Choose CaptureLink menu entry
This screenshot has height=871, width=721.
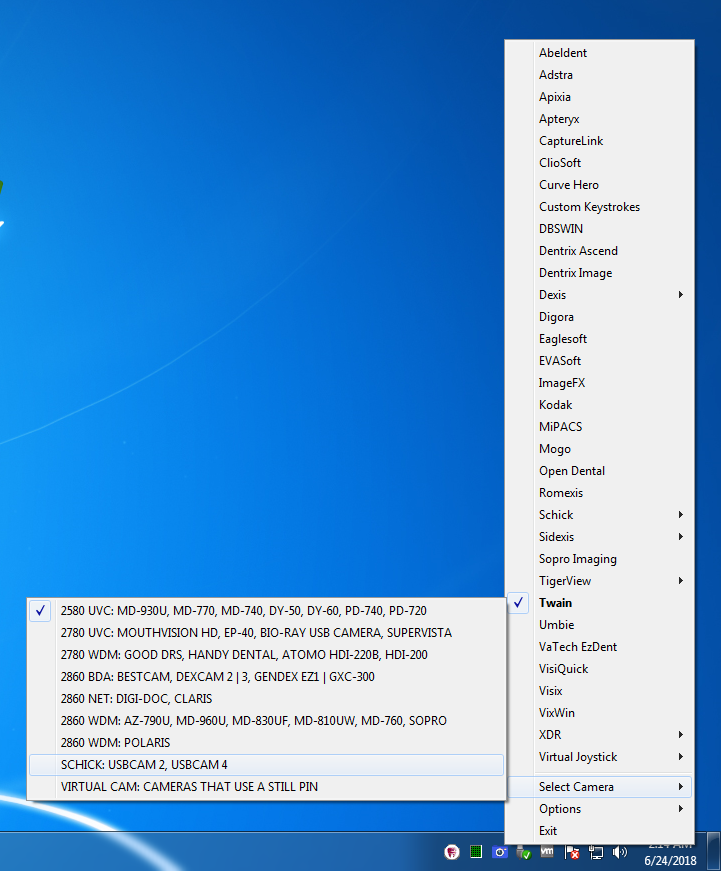click(600, 141)
